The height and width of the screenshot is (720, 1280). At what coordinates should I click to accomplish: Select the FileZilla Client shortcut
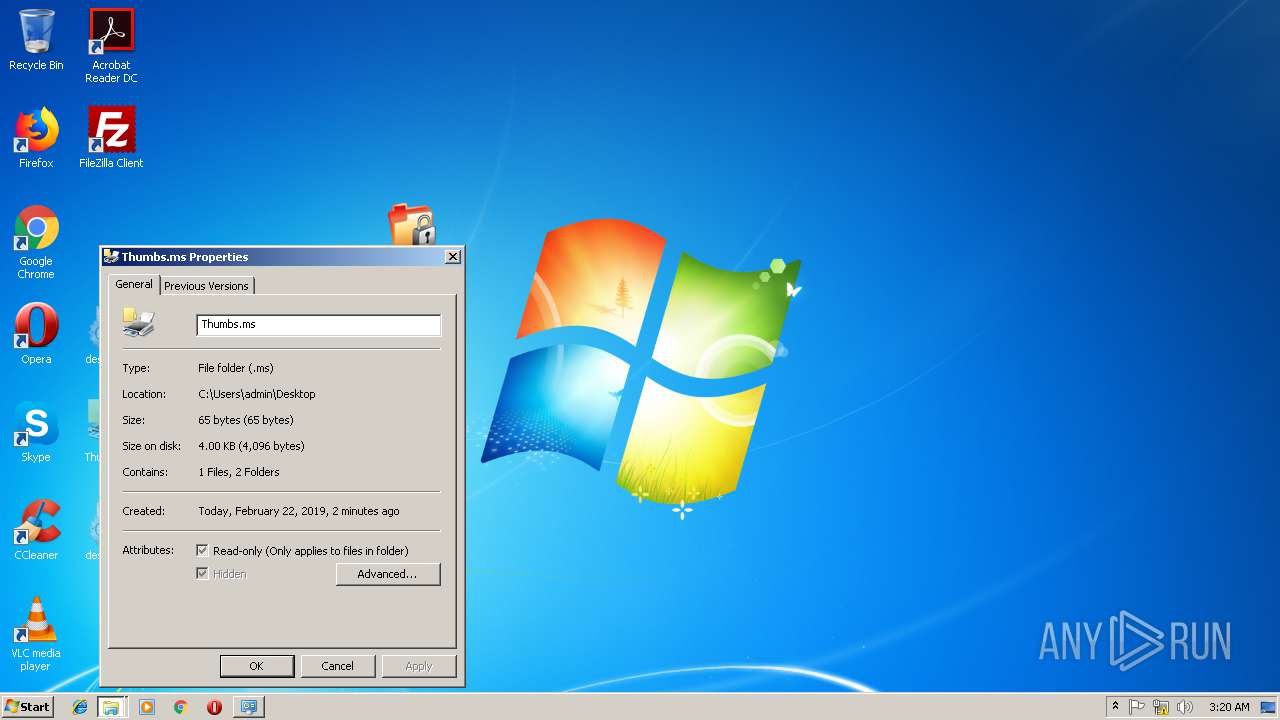pyautogui.click(x=111, y=137)
